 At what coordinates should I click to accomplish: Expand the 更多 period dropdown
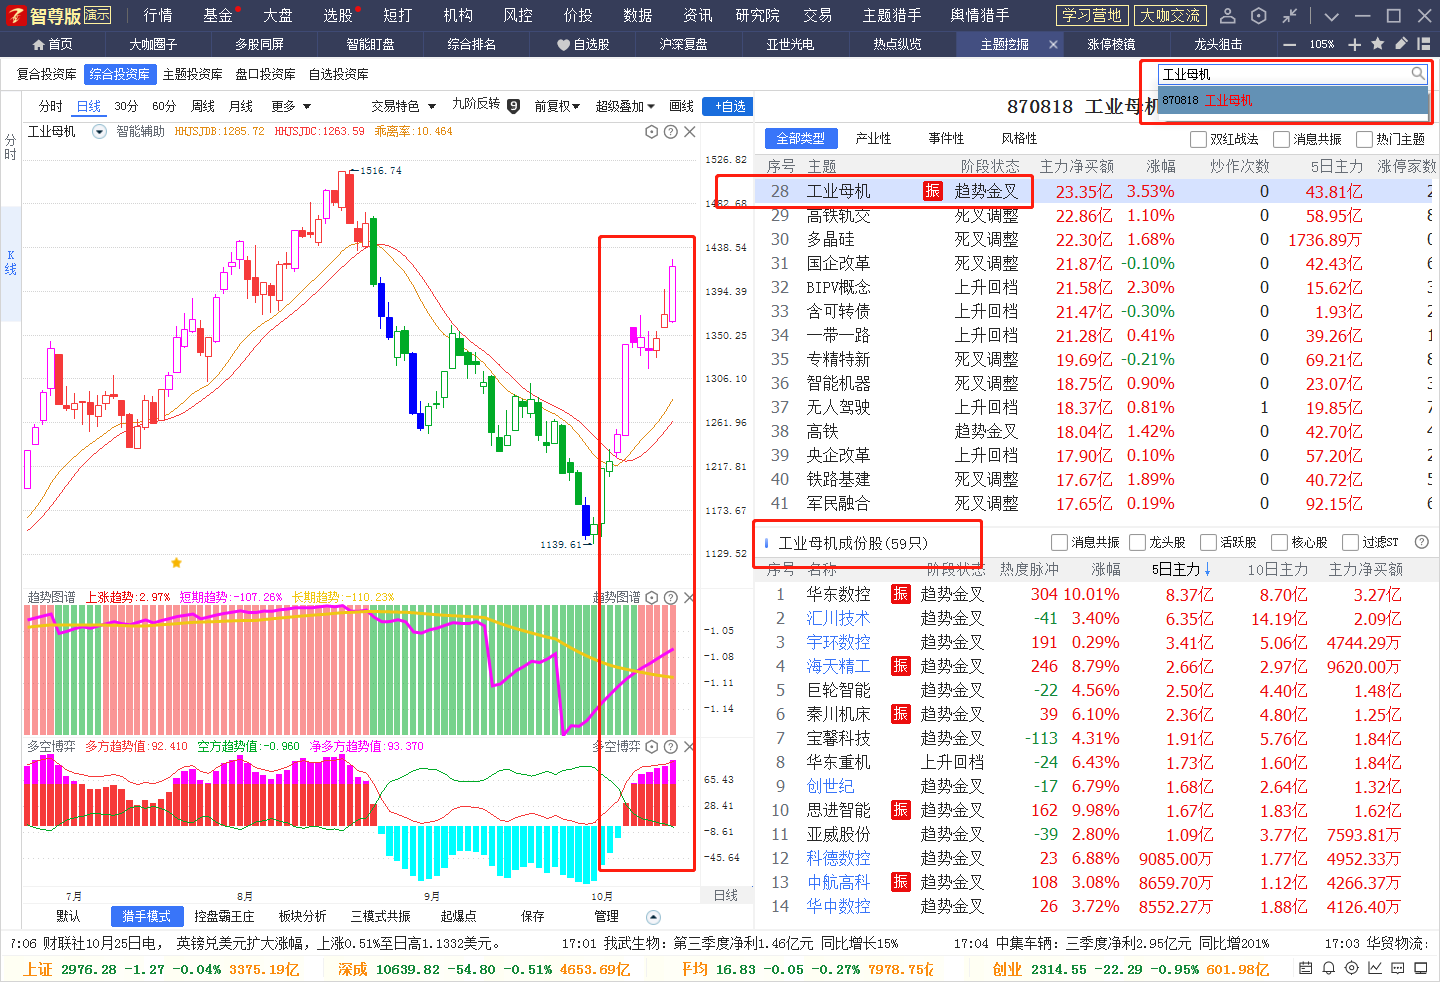291,106
